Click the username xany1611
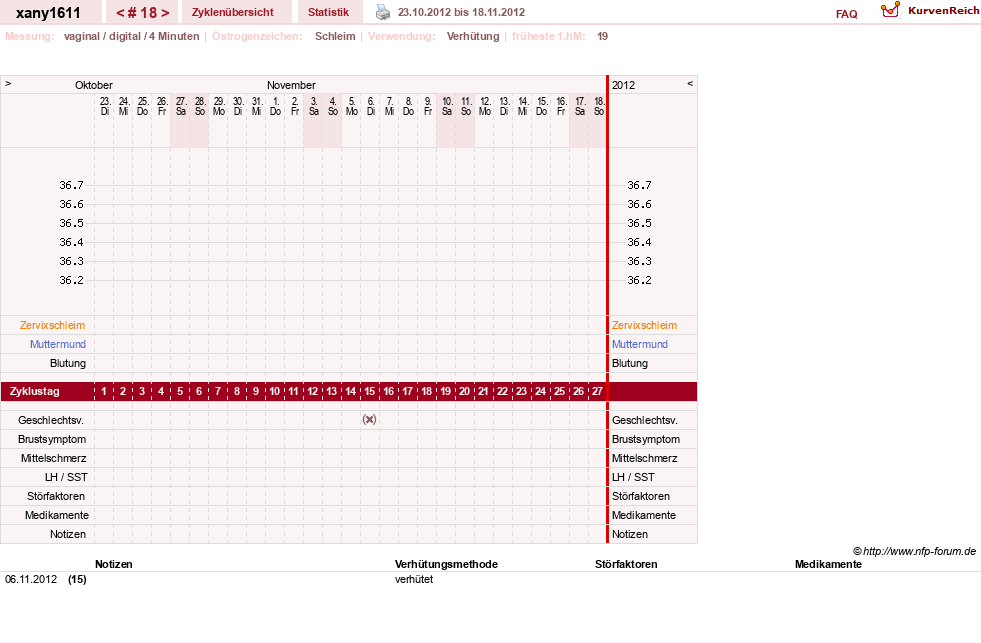The height and width of the screenshot is (643, 981). point(48,13)
